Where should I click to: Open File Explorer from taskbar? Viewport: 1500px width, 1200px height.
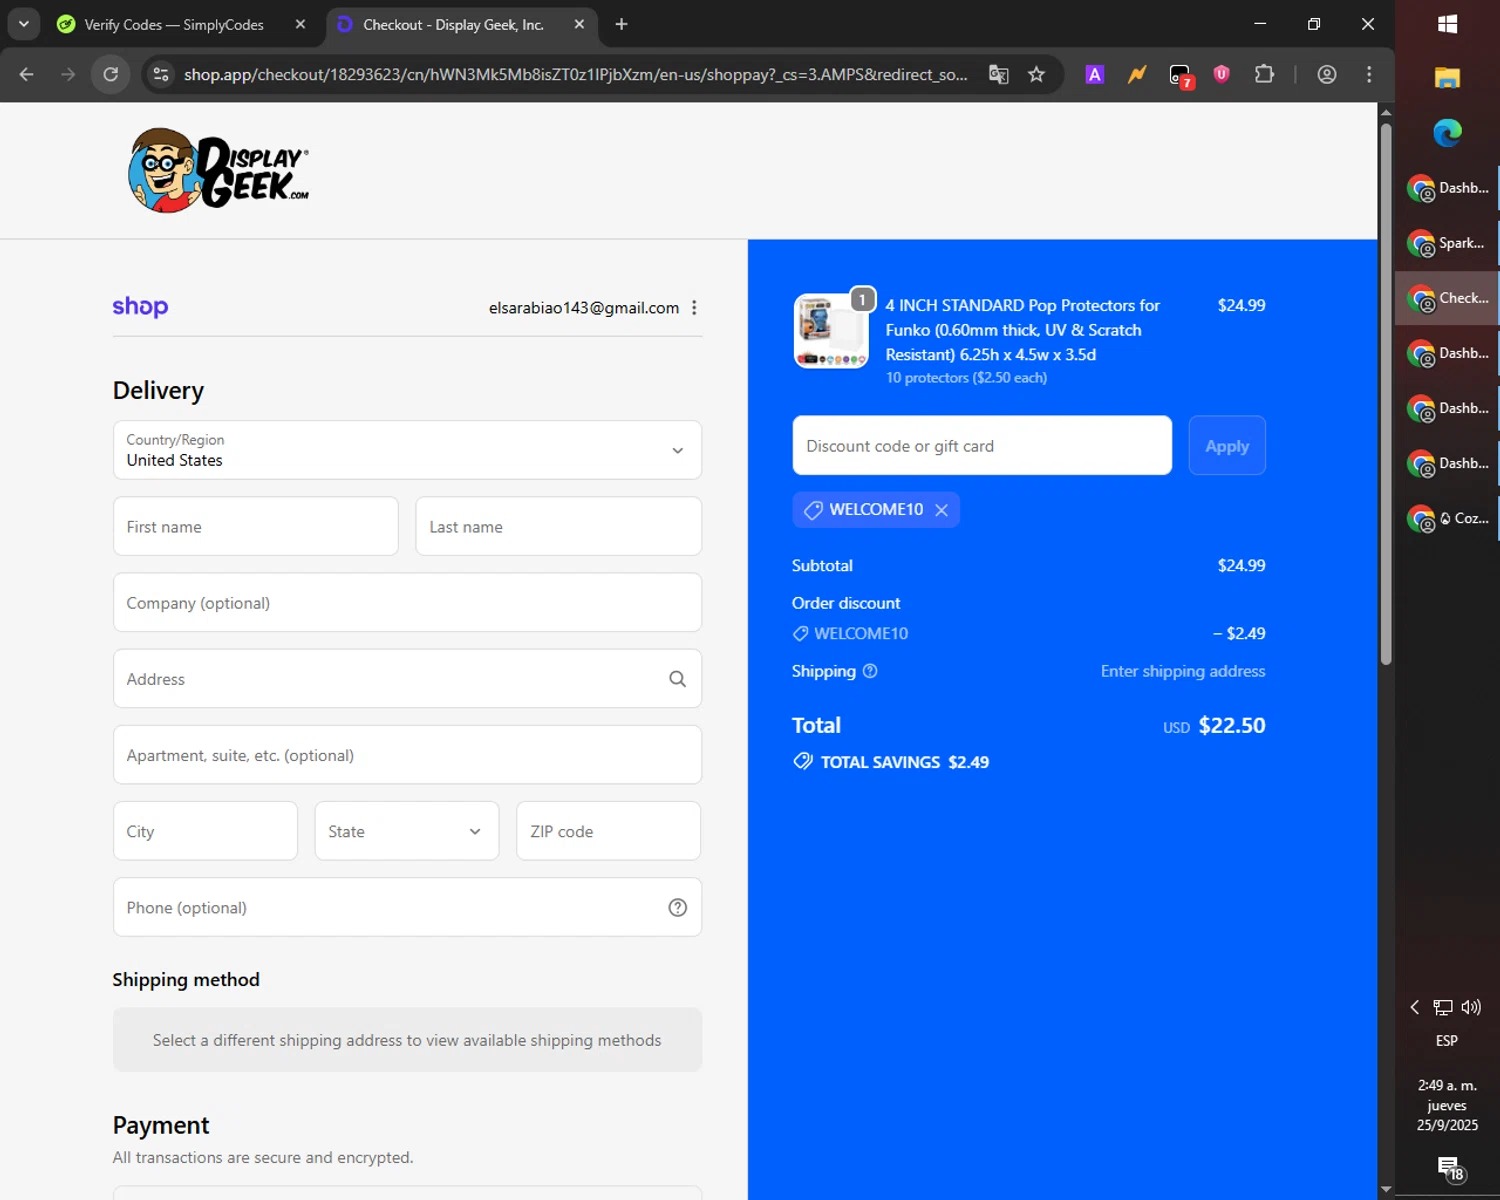click(1447, 78)
